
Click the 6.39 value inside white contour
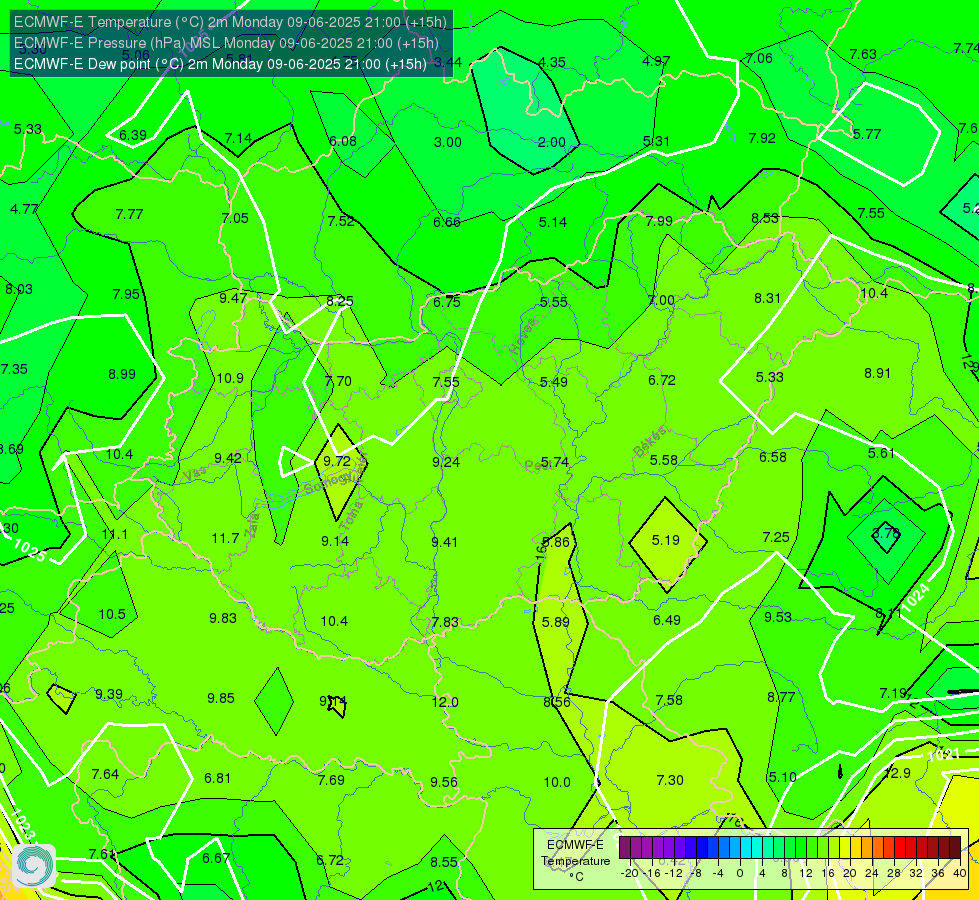click(x=133, y=136)
